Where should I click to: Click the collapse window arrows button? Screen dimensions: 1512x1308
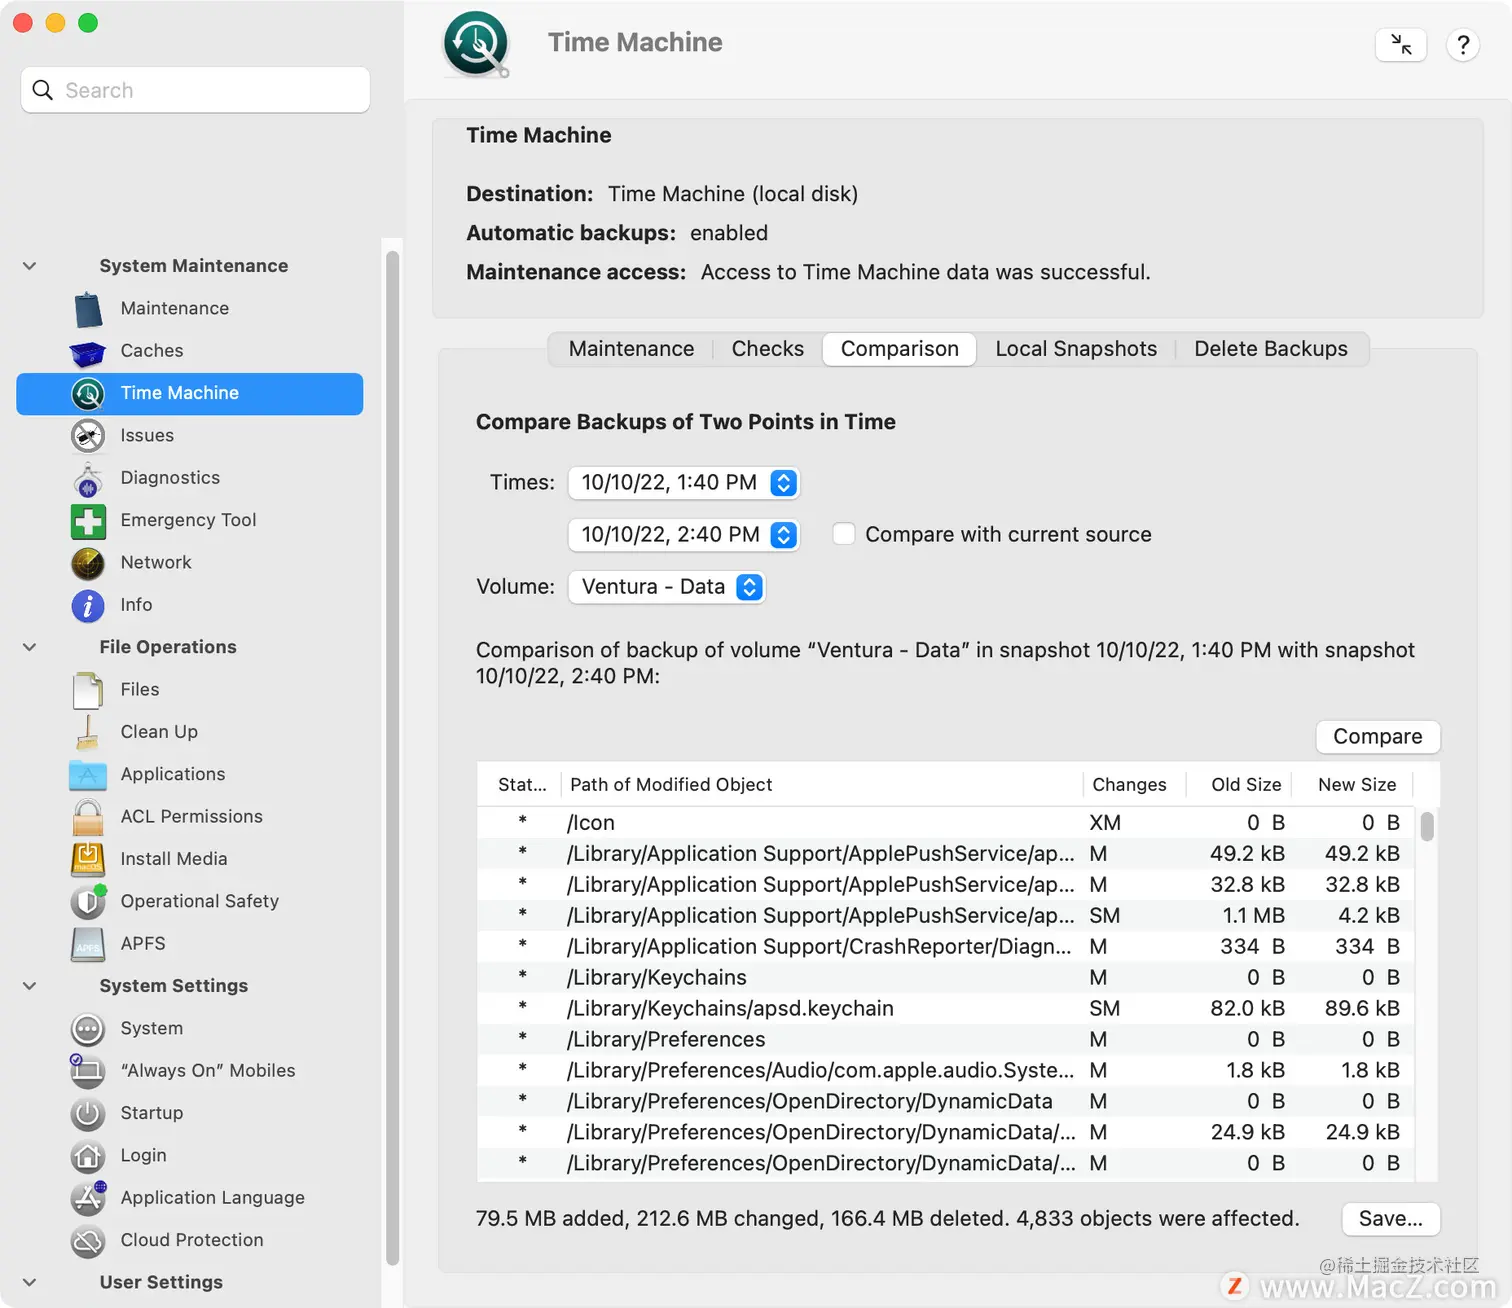pyautogui.click(x=1401, y=45)
